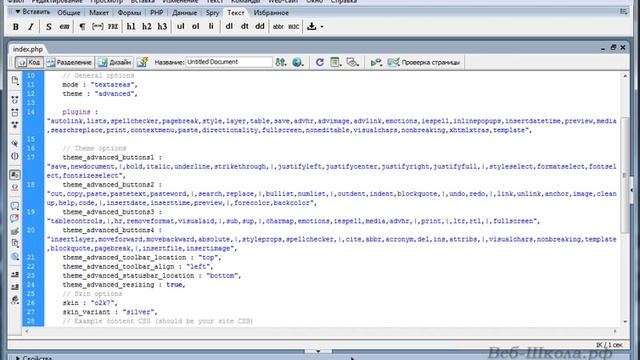Toggle Line Numbers in coding toolbar
Screen dimensions: 640x360
[x=15, y=175]
